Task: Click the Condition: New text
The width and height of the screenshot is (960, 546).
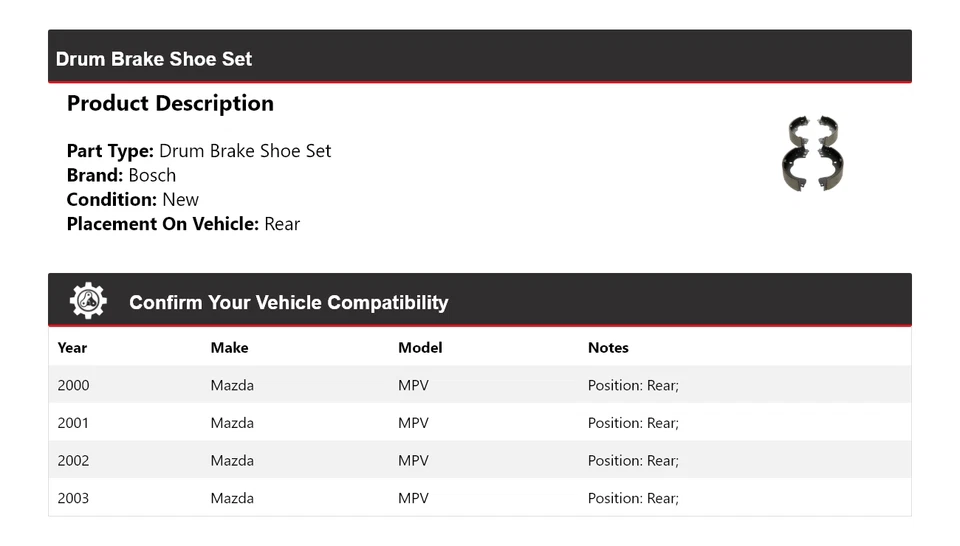Action: (133, 199)
